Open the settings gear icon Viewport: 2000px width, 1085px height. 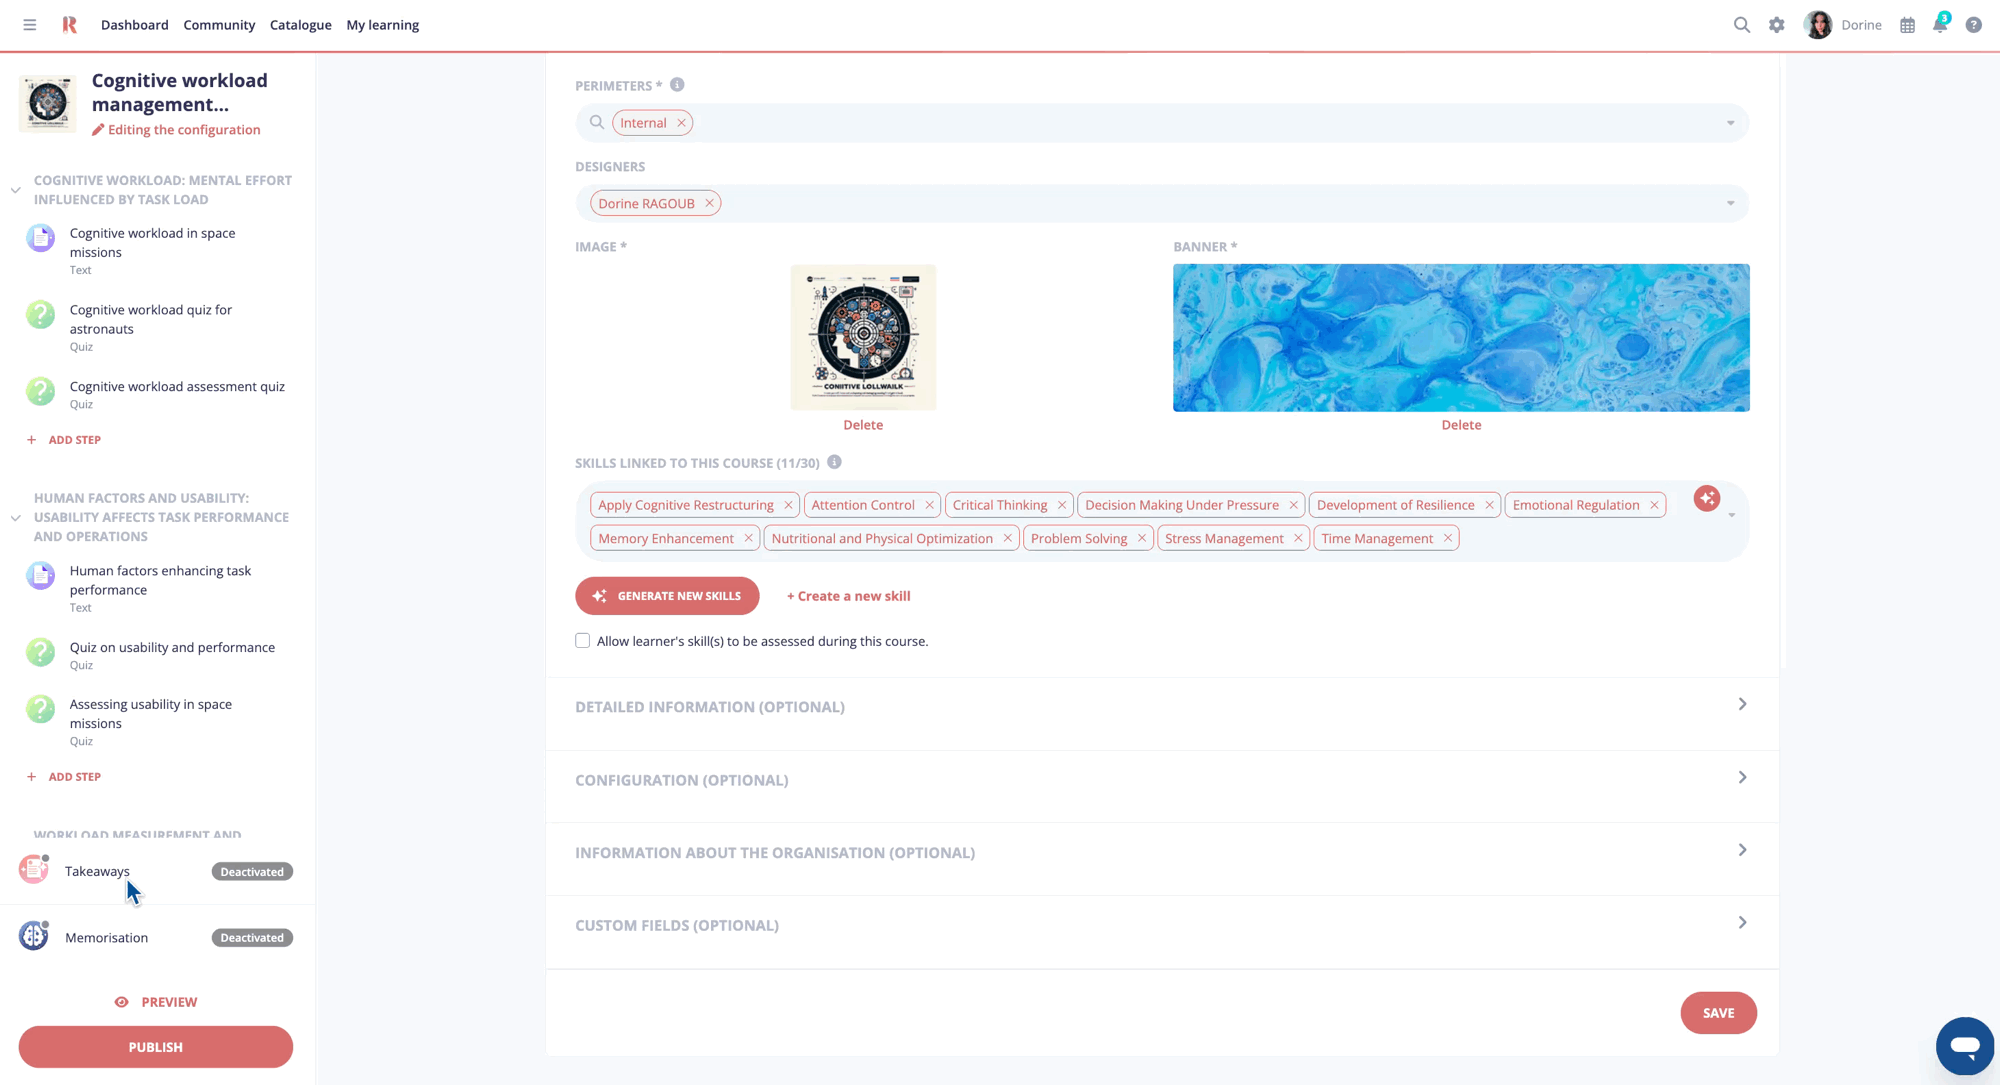[x=1776, y=25]
